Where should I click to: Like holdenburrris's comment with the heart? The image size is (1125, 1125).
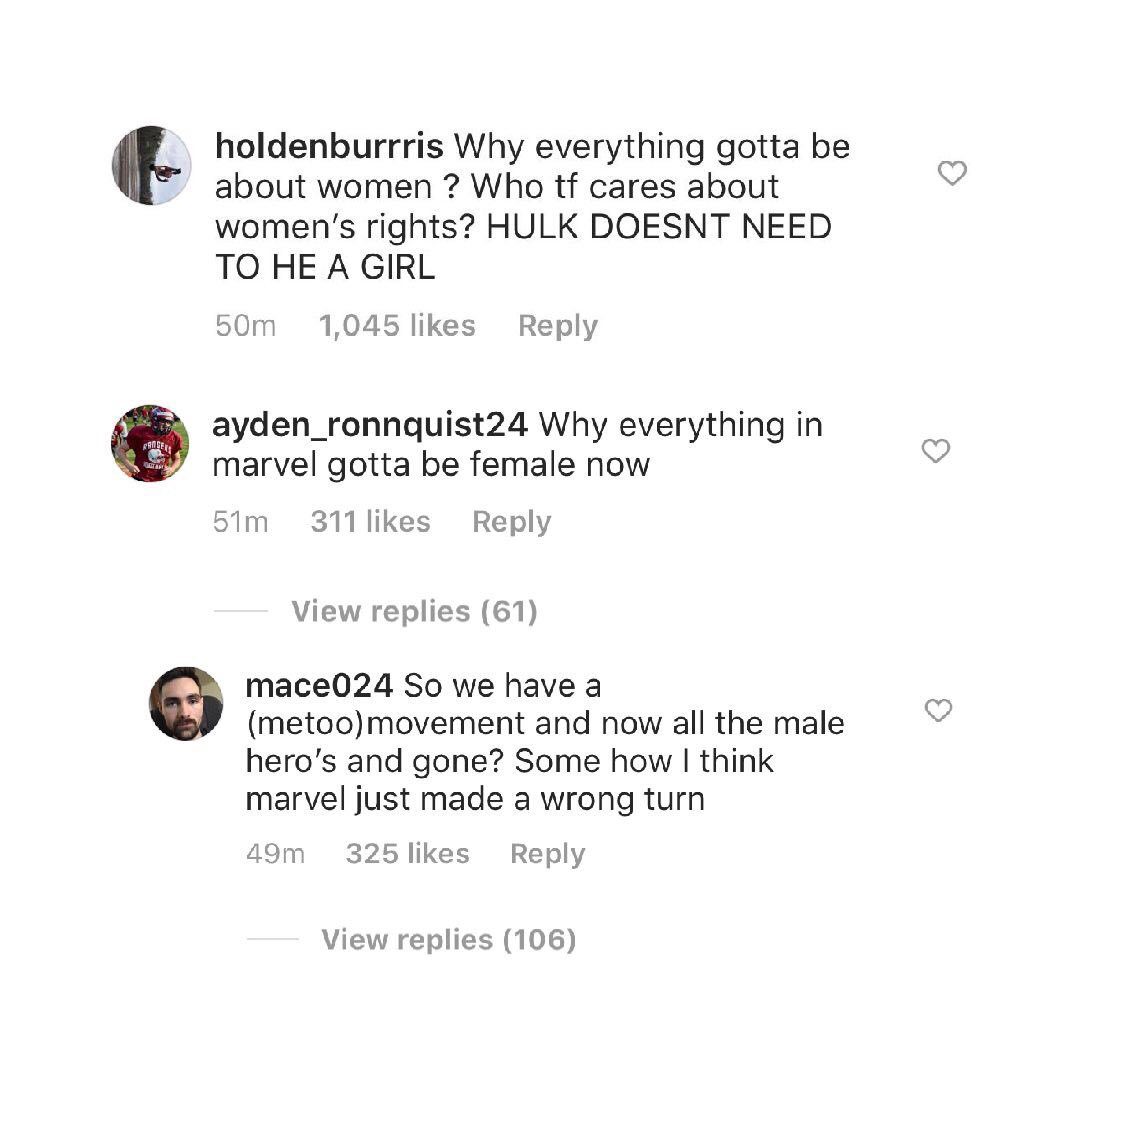pos(952,174)
